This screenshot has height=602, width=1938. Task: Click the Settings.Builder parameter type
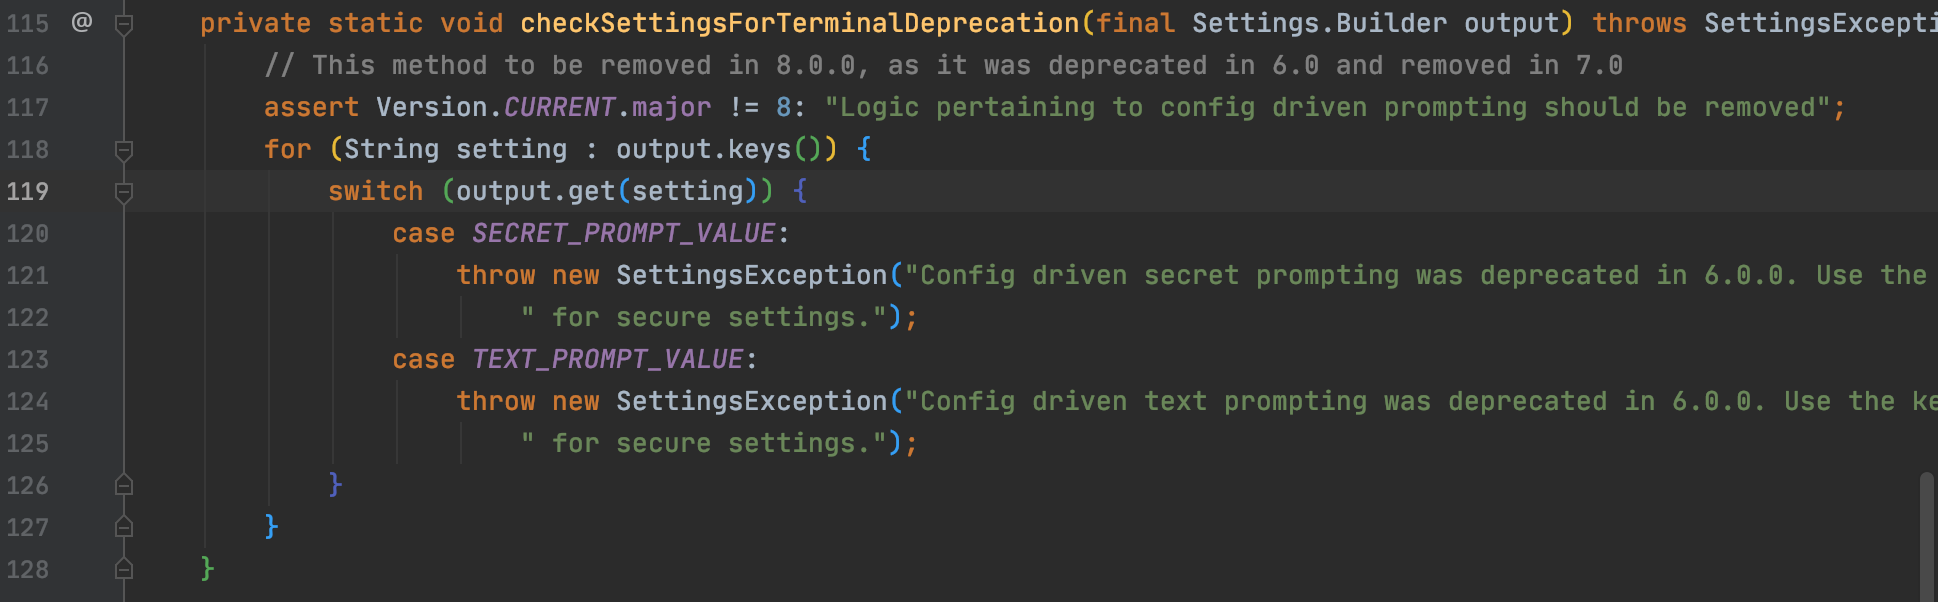click(1319, 23)
